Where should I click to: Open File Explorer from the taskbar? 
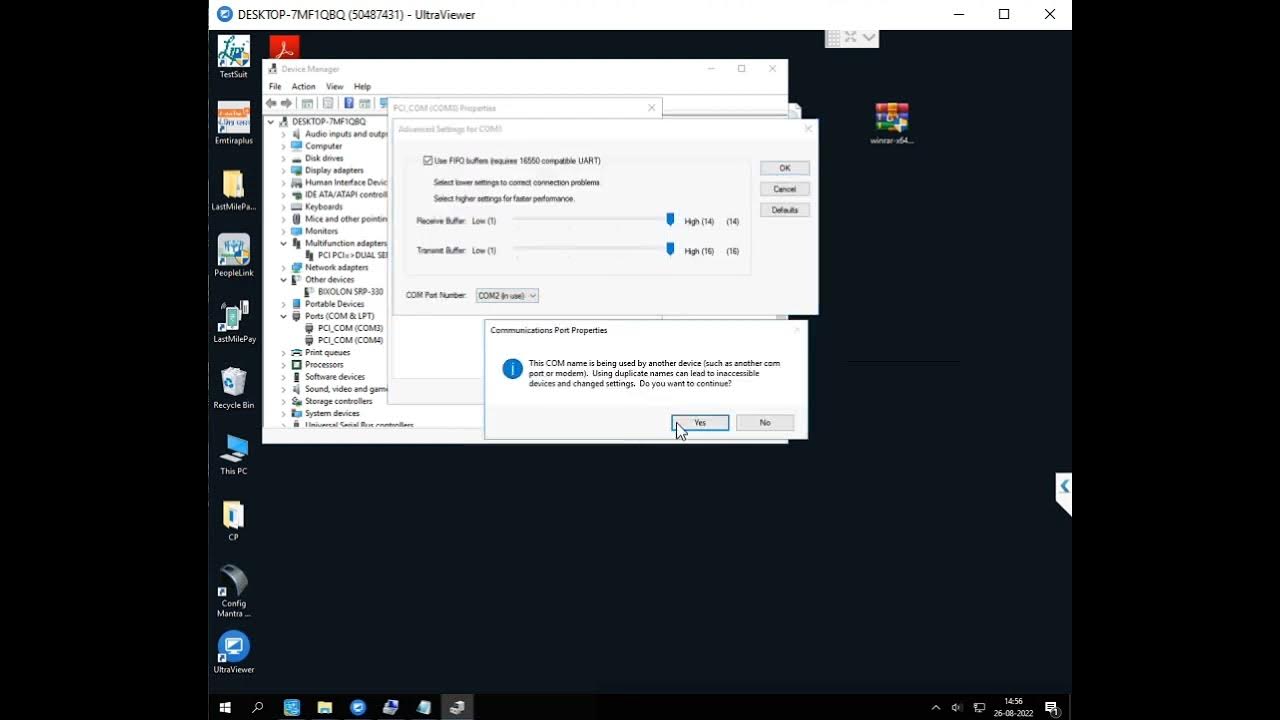(x=325, y=707)
